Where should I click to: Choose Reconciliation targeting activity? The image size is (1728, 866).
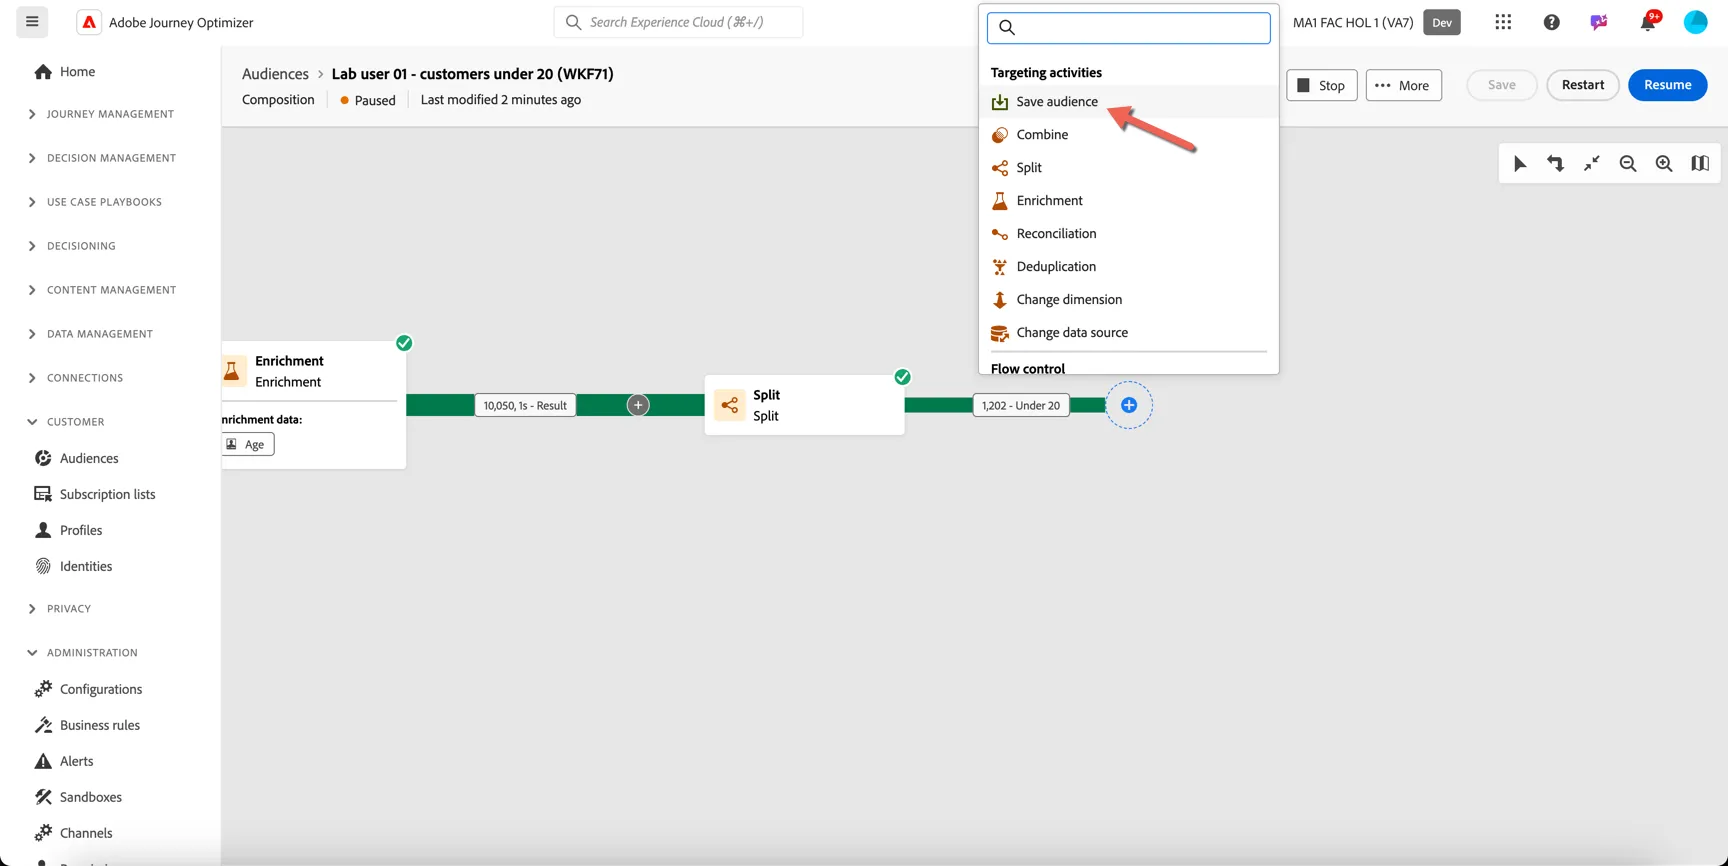[x=1128, y=234]
